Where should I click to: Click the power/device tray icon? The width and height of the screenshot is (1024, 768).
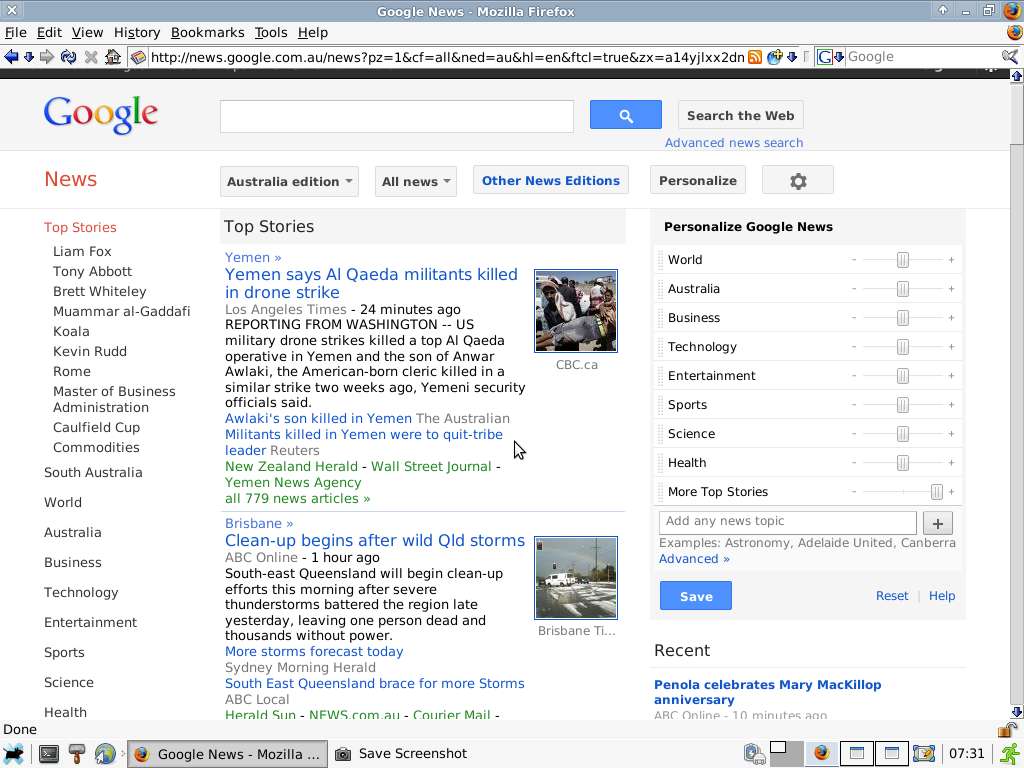tap(754, 754)
